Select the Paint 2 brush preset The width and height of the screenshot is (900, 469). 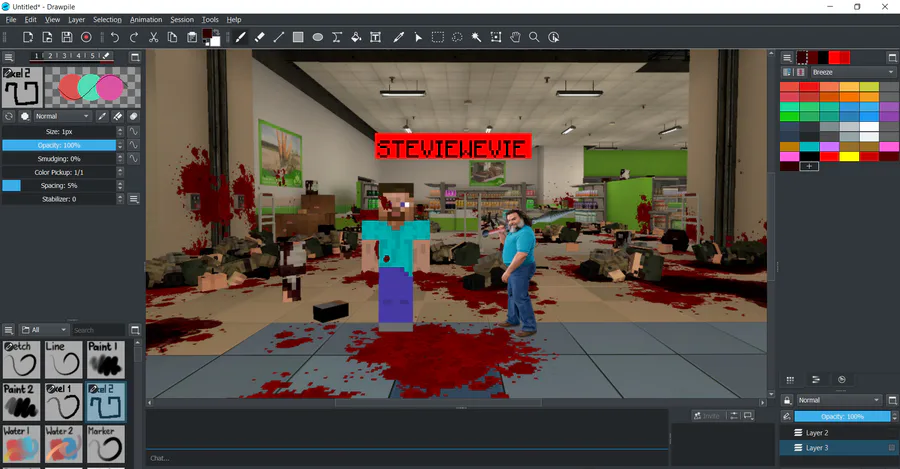coord(21,402)
